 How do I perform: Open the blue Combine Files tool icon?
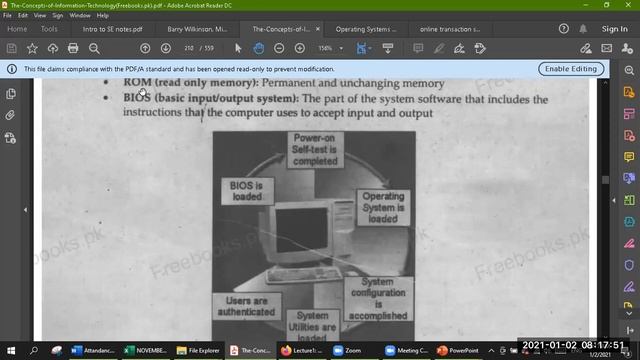tap(629, 178)
